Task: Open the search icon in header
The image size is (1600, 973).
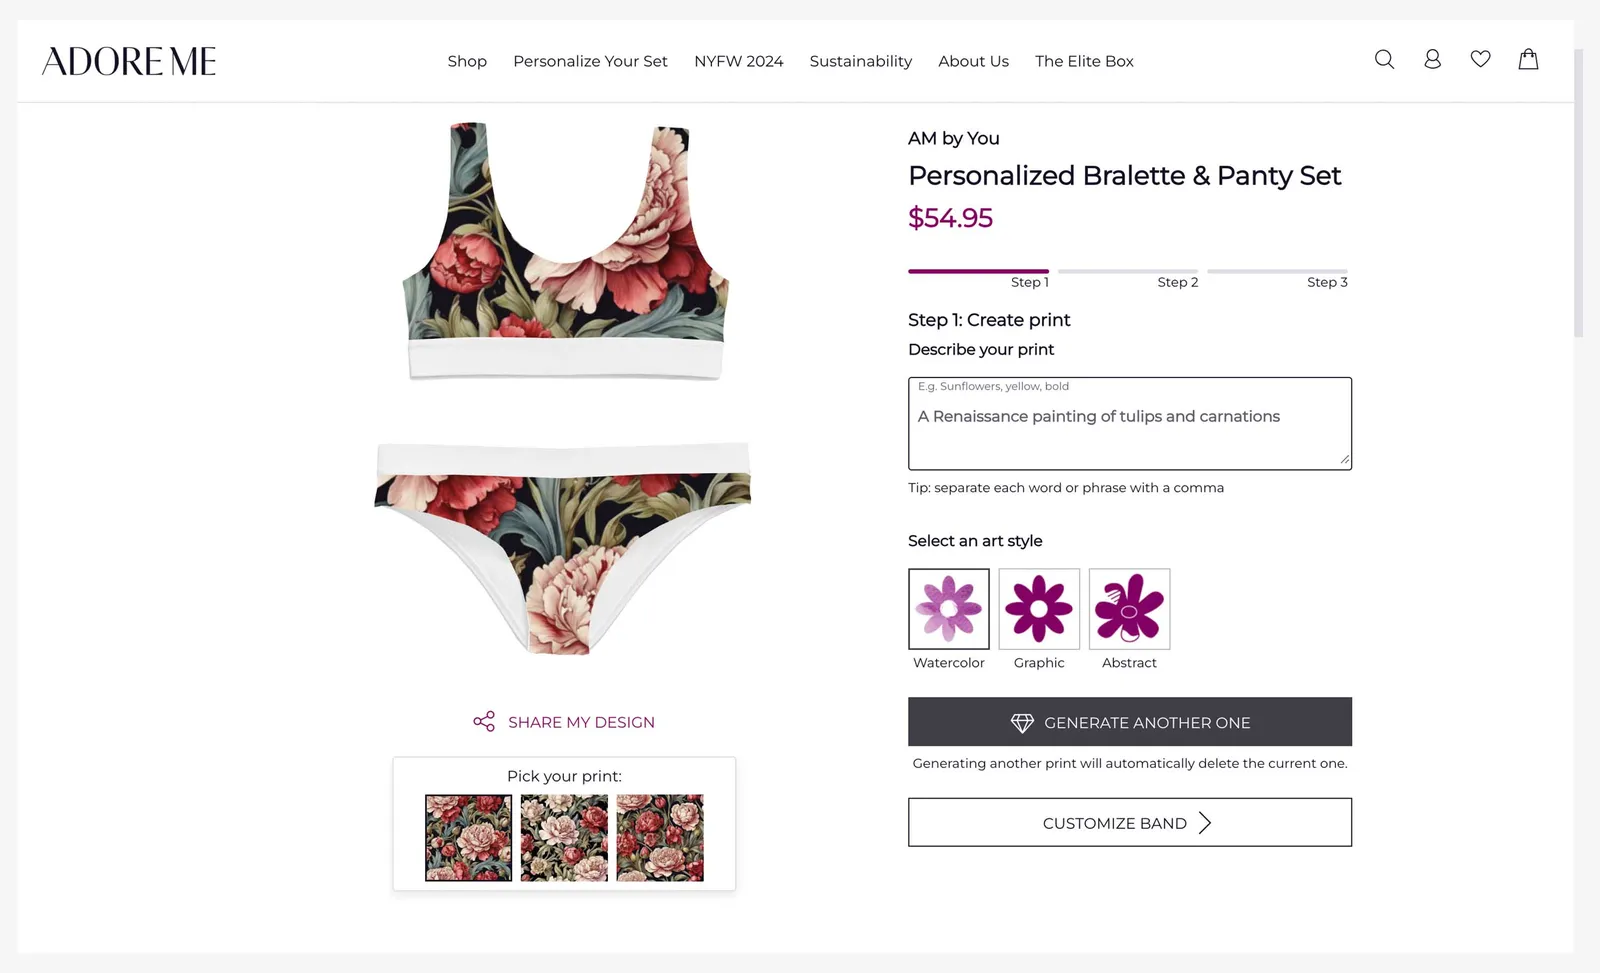Action: (x=1384, y=60)
